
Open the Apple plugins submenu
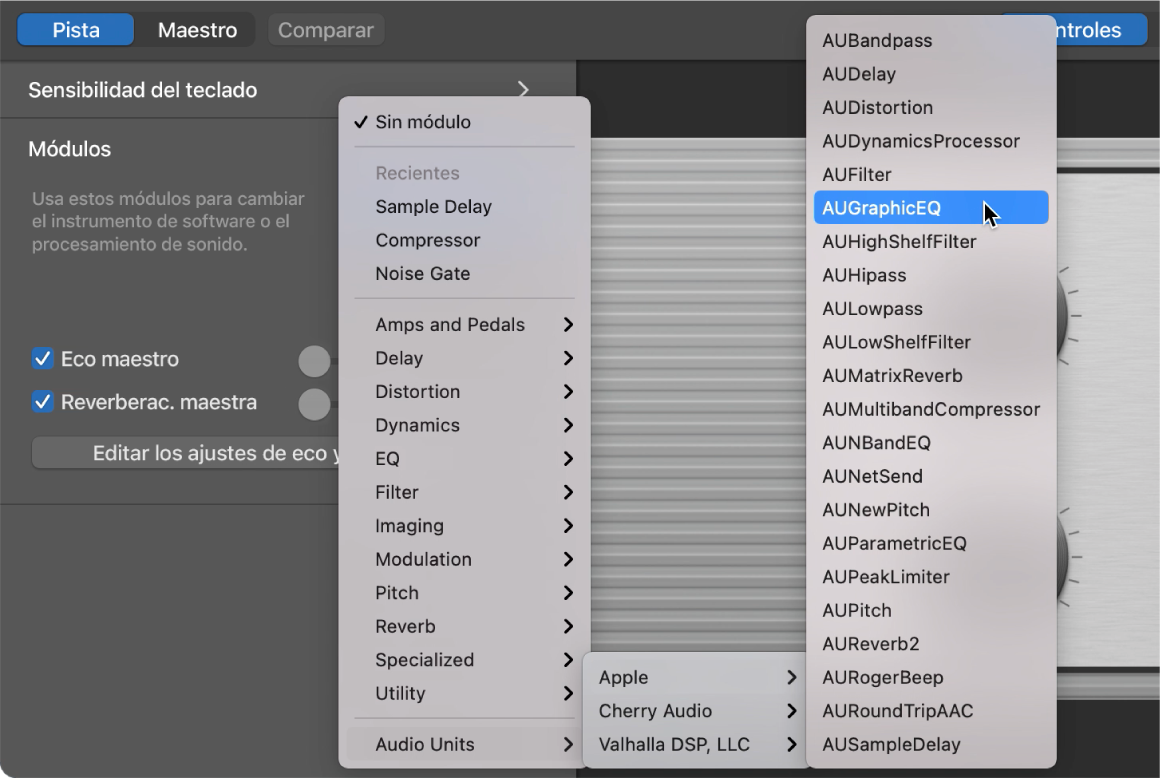tap(624, 677)
